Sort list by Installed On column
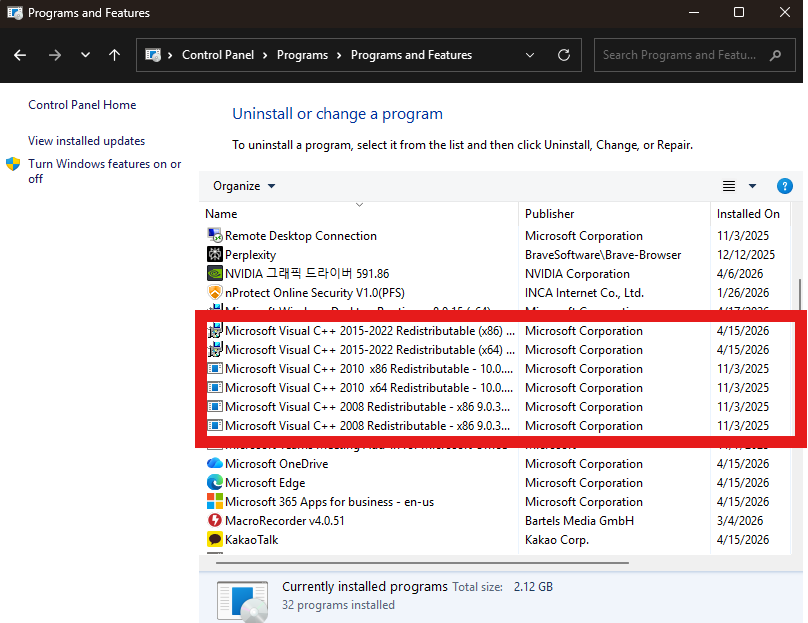 (x=748, y=214)
